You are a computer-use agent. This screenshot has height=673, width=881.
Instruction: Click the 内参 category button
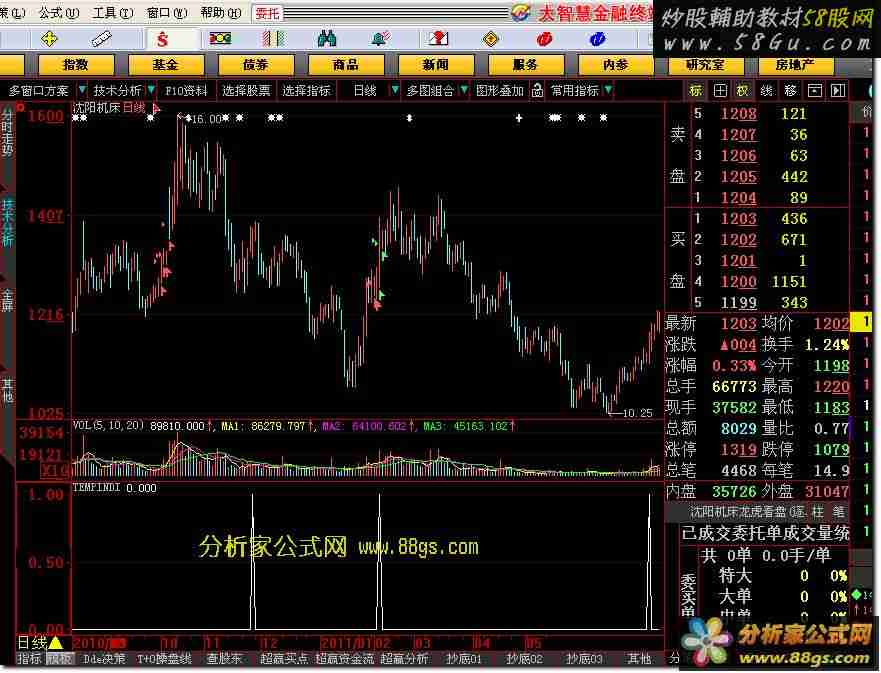(615, 65)
